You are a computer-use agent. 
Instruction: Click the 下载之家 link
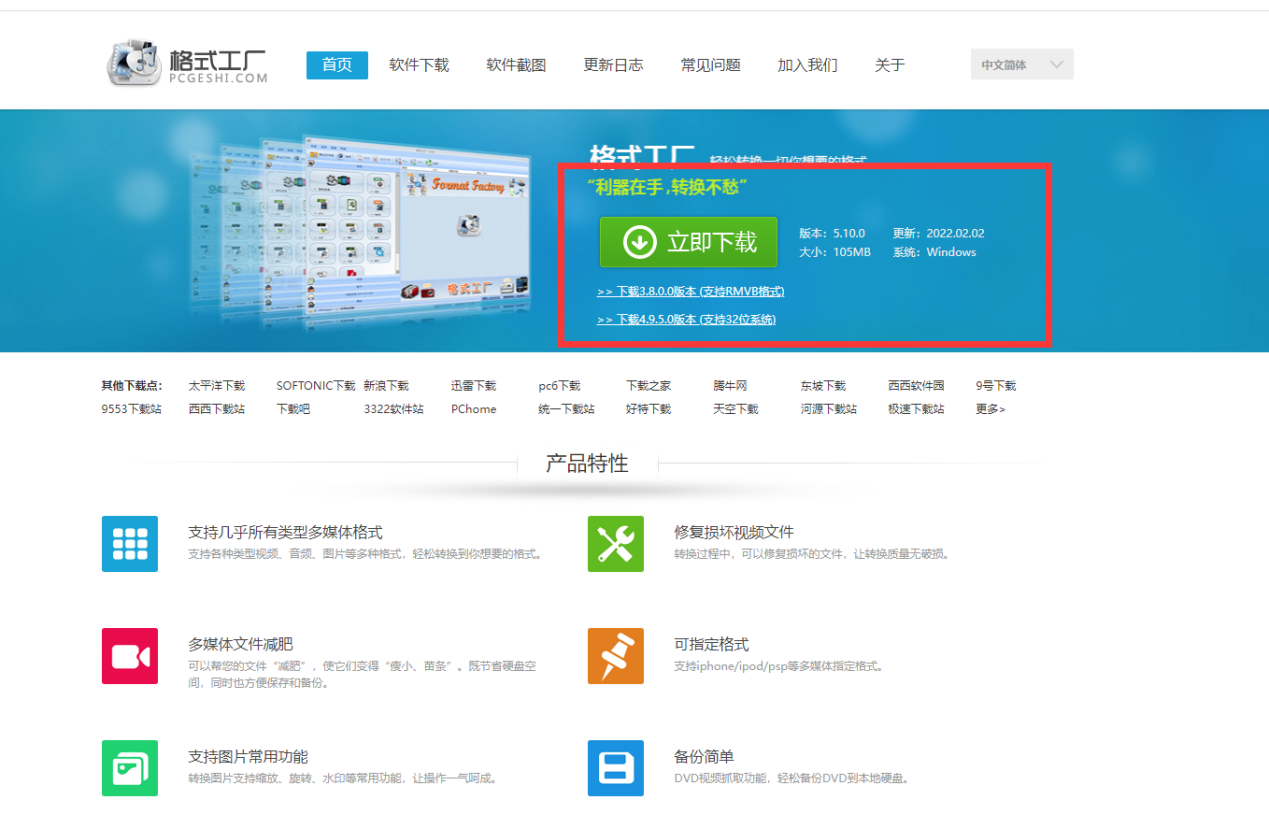pyautogui.click(x=649, y=386)
